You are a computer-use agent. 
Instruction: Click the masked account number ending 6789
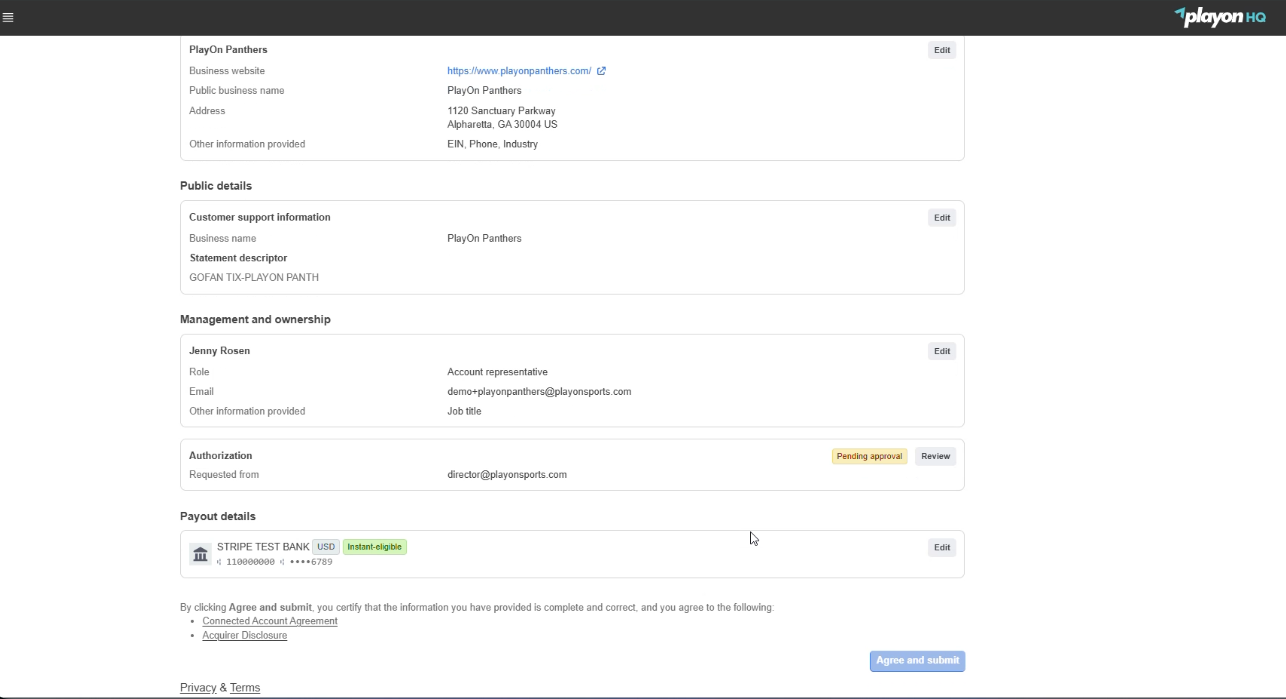(310, 562)
